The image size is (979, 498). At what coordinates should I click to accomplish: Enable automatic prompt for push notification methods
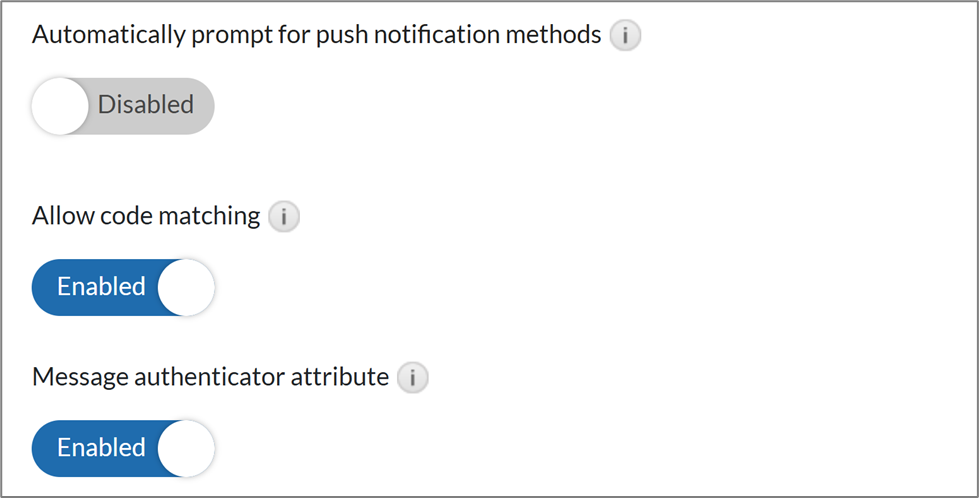click(x=123, y=105)
